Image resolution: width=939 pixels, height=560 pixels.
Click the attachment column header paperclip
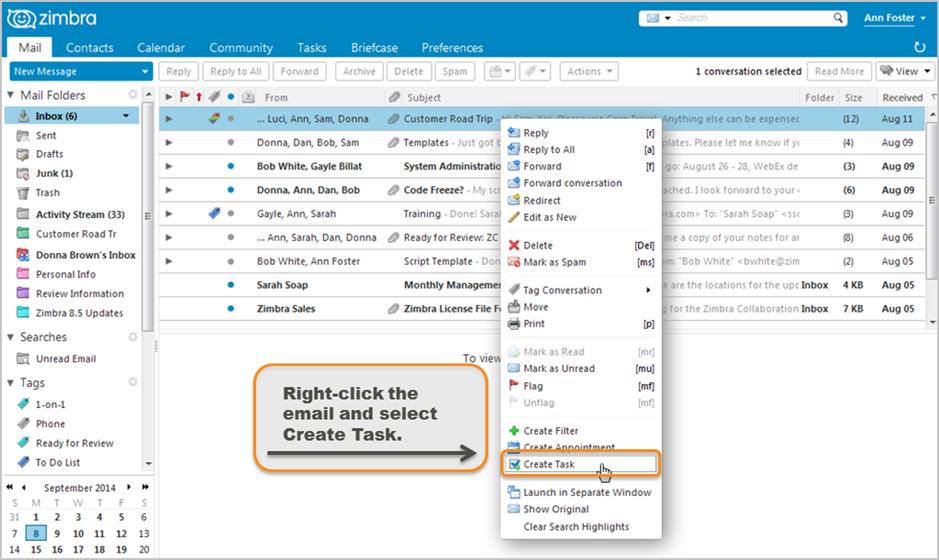point(393,96)
